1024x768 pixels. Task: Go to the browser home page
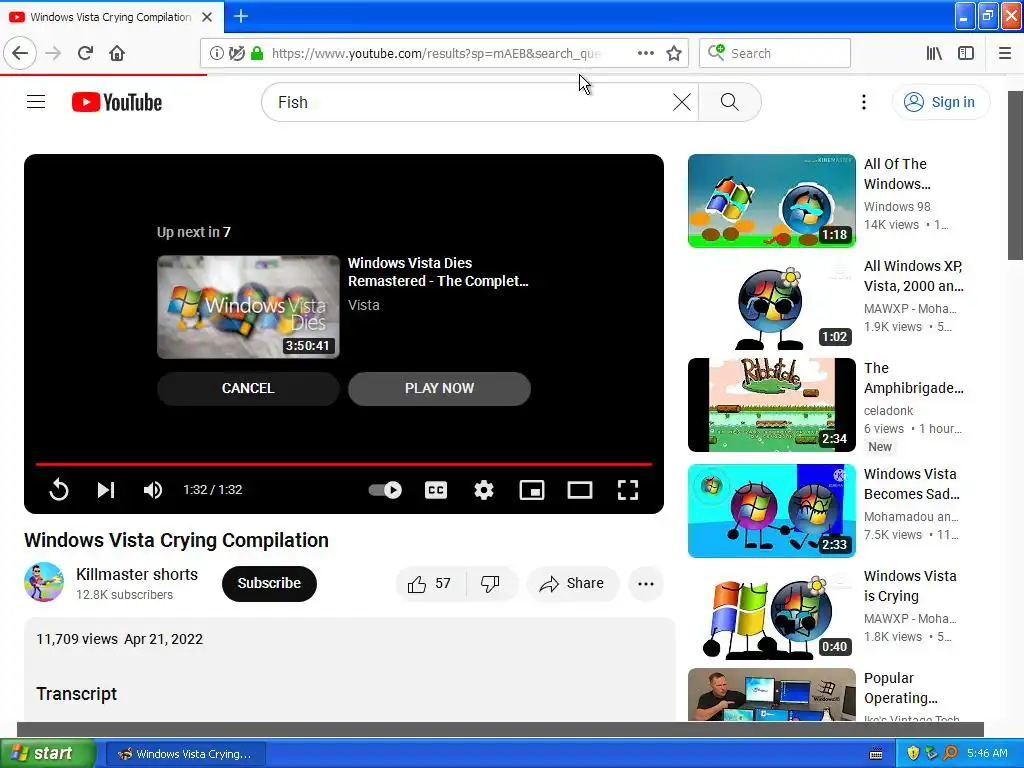click(x=117, y=53)
